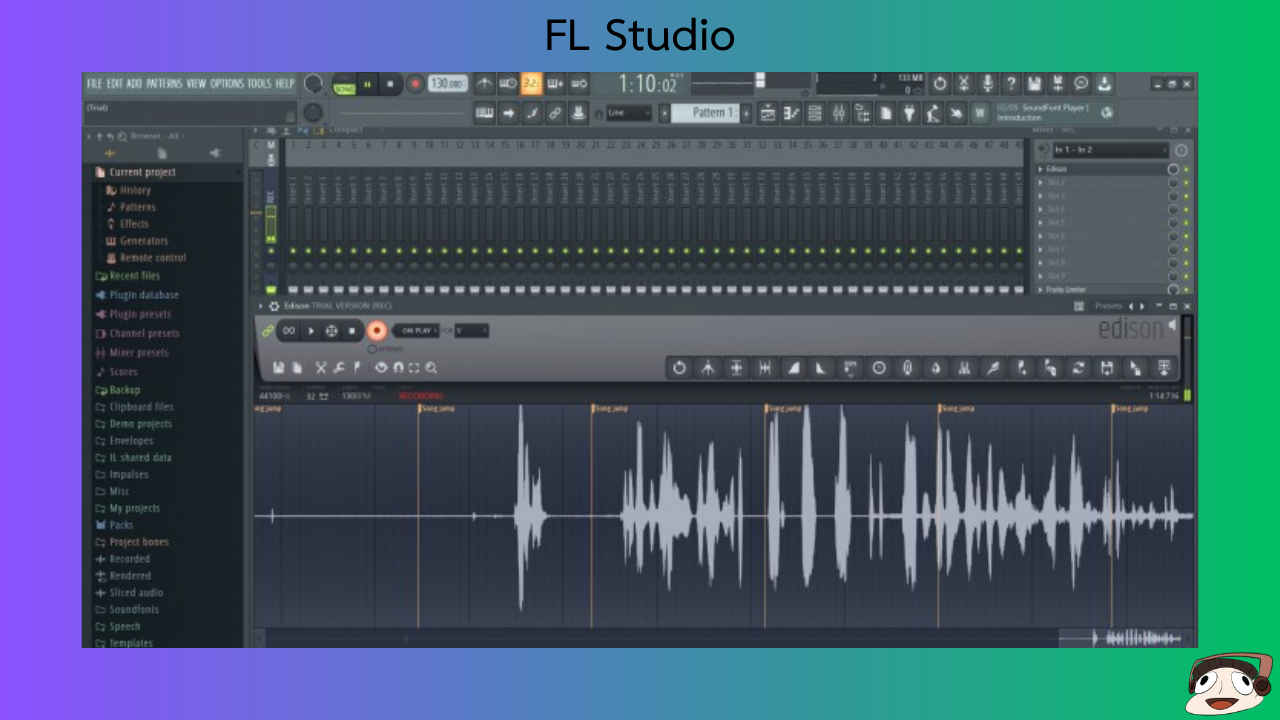Viewport: 1280px width, 720px height.
Task: Open the playlist view icon
Action: (768, 113)
